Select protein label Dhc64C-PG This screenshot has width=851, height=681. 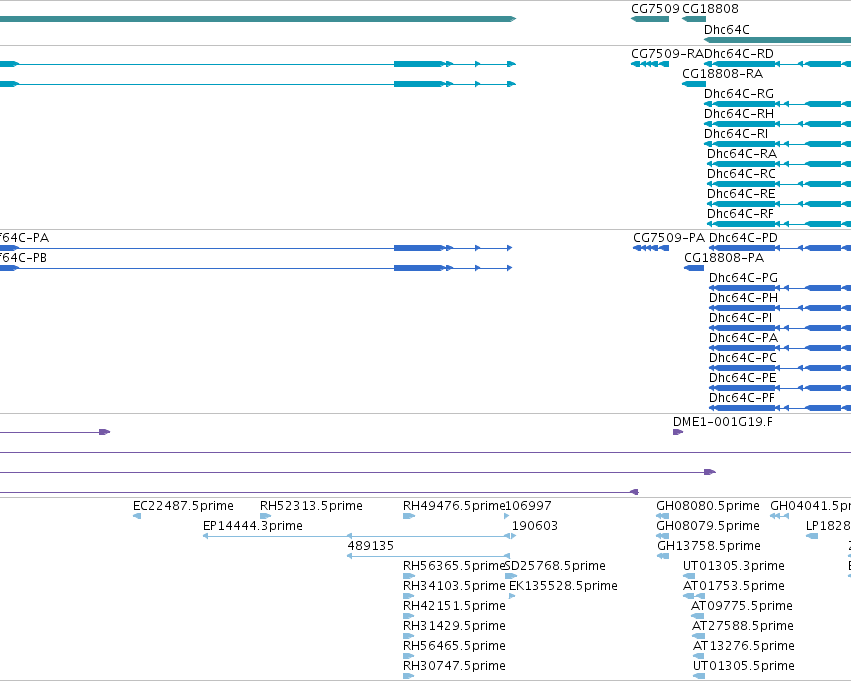pos(744,278)
